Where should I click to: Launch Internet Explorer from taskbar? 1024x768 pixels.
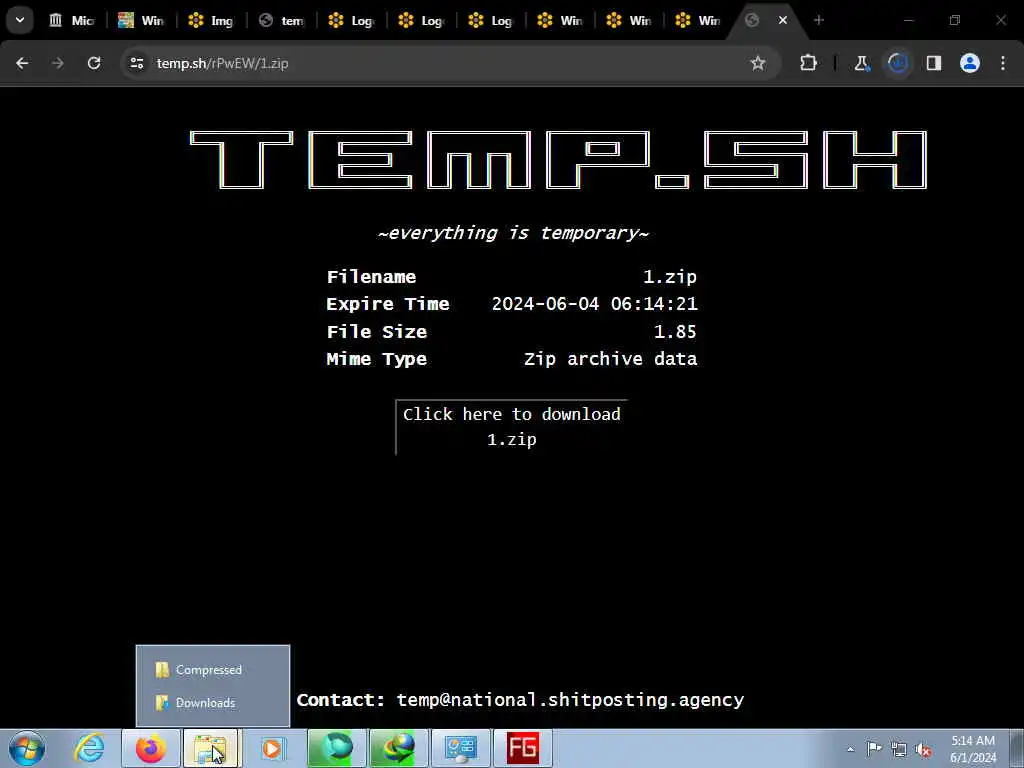click(89, 748)
